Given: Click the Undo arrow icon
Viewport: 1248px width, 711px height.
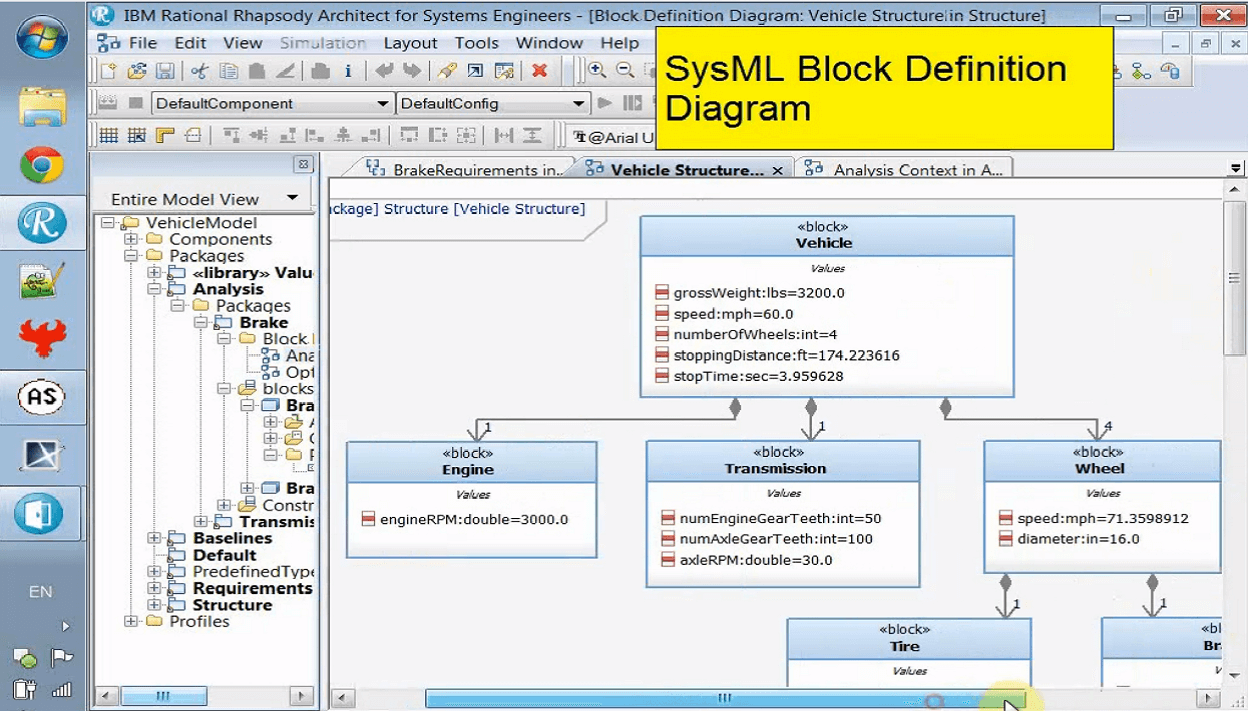Looking at the screenshot, I should pos(384,71).
